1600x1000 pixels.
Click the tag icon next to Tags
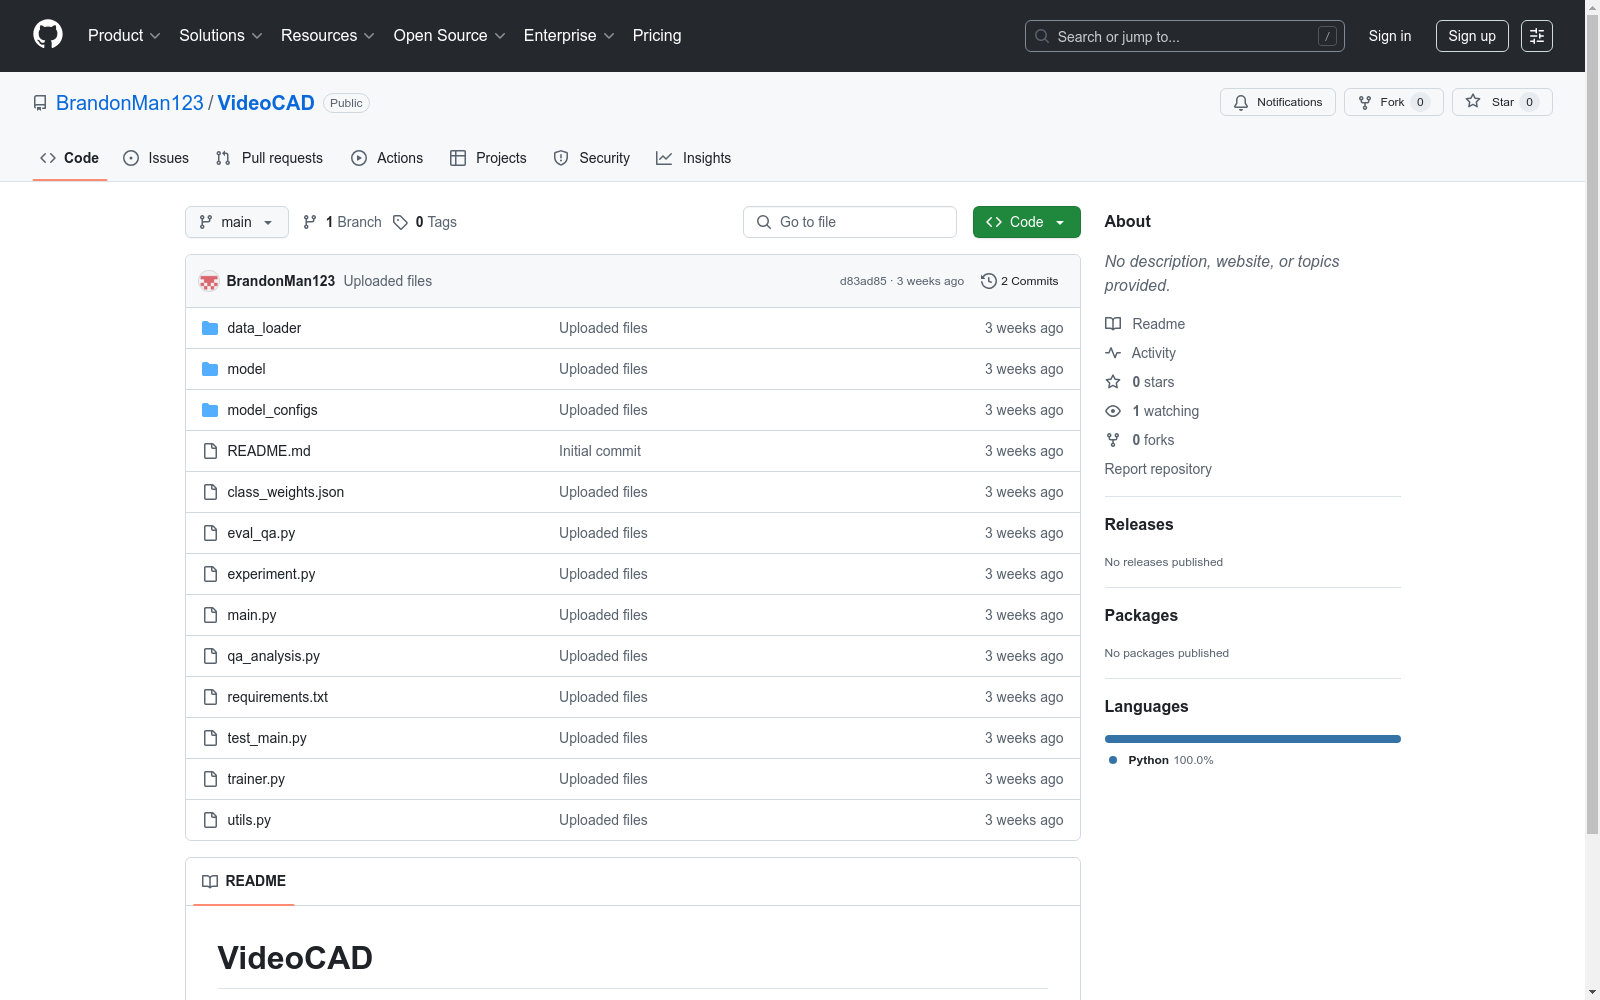pos(400,222)
